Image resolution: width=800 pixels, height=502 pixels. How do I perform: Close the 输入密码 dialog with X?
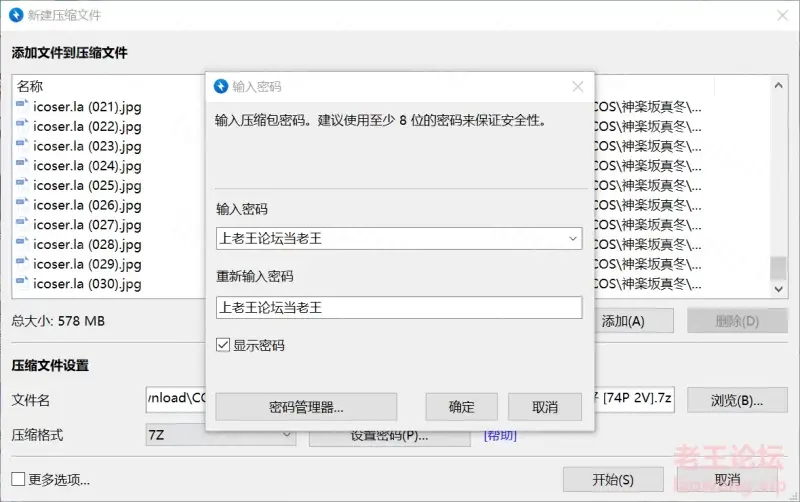coord(578,87)
